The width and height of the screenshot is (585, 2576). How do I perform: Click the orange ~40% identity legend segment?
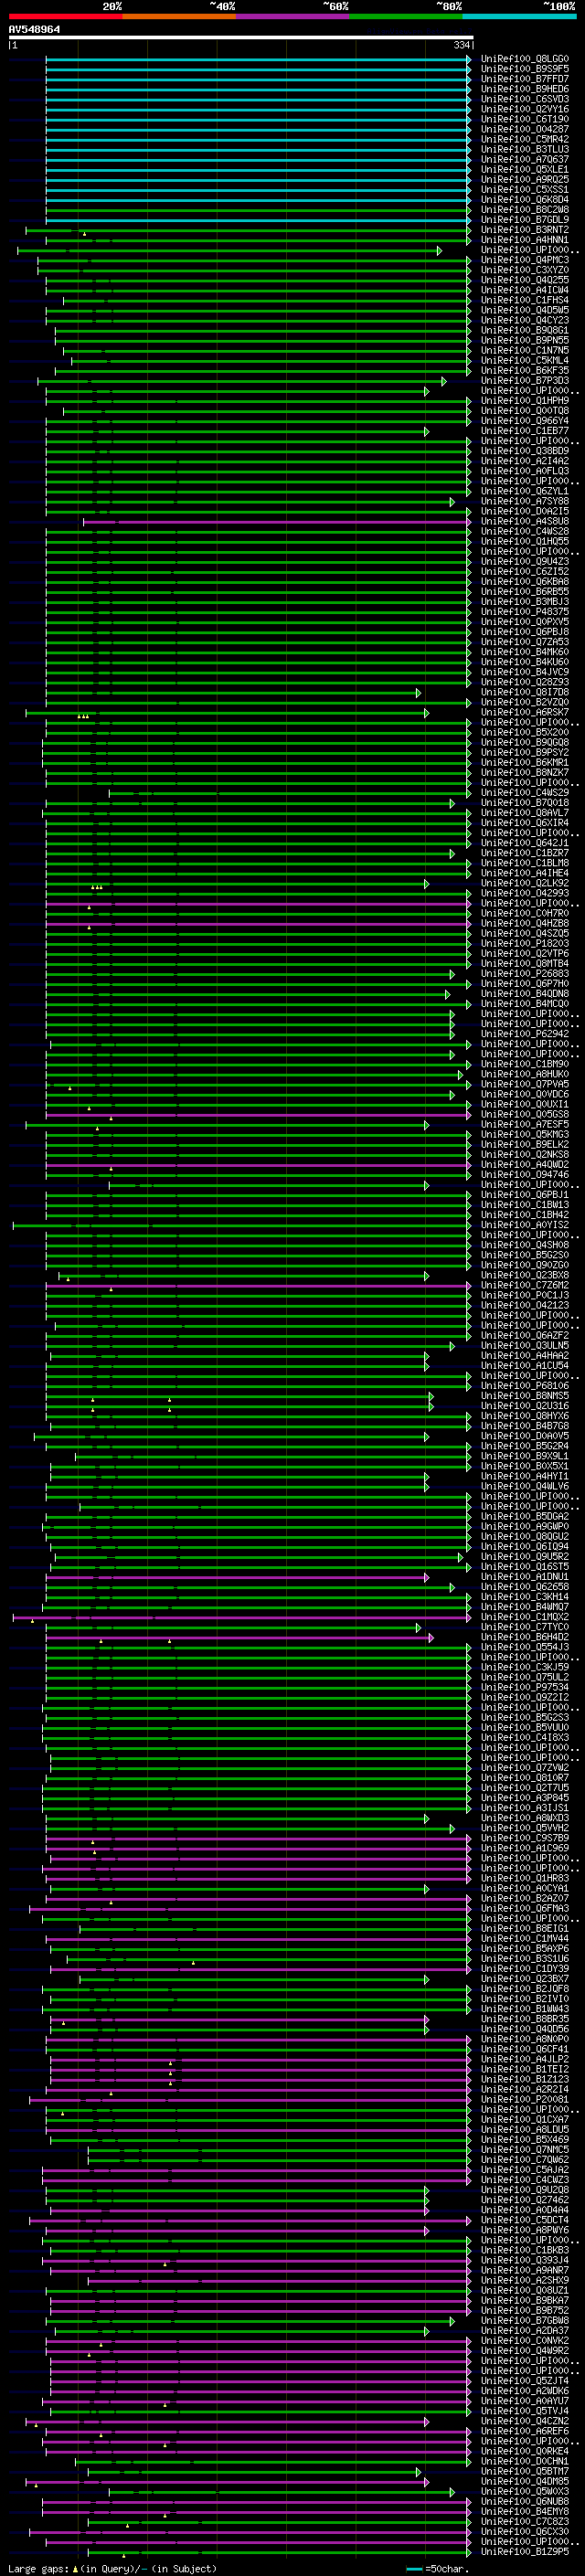[179, 16]
